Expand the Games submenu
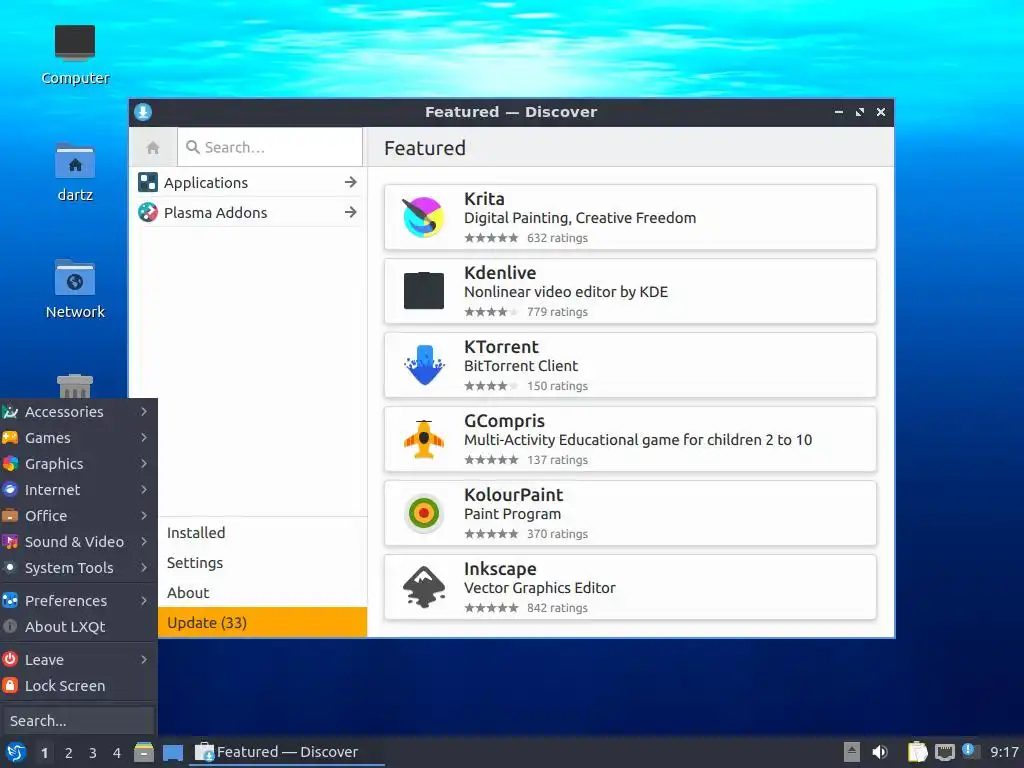Screen dimensions: 1024x768 click(x=78, y=438)
